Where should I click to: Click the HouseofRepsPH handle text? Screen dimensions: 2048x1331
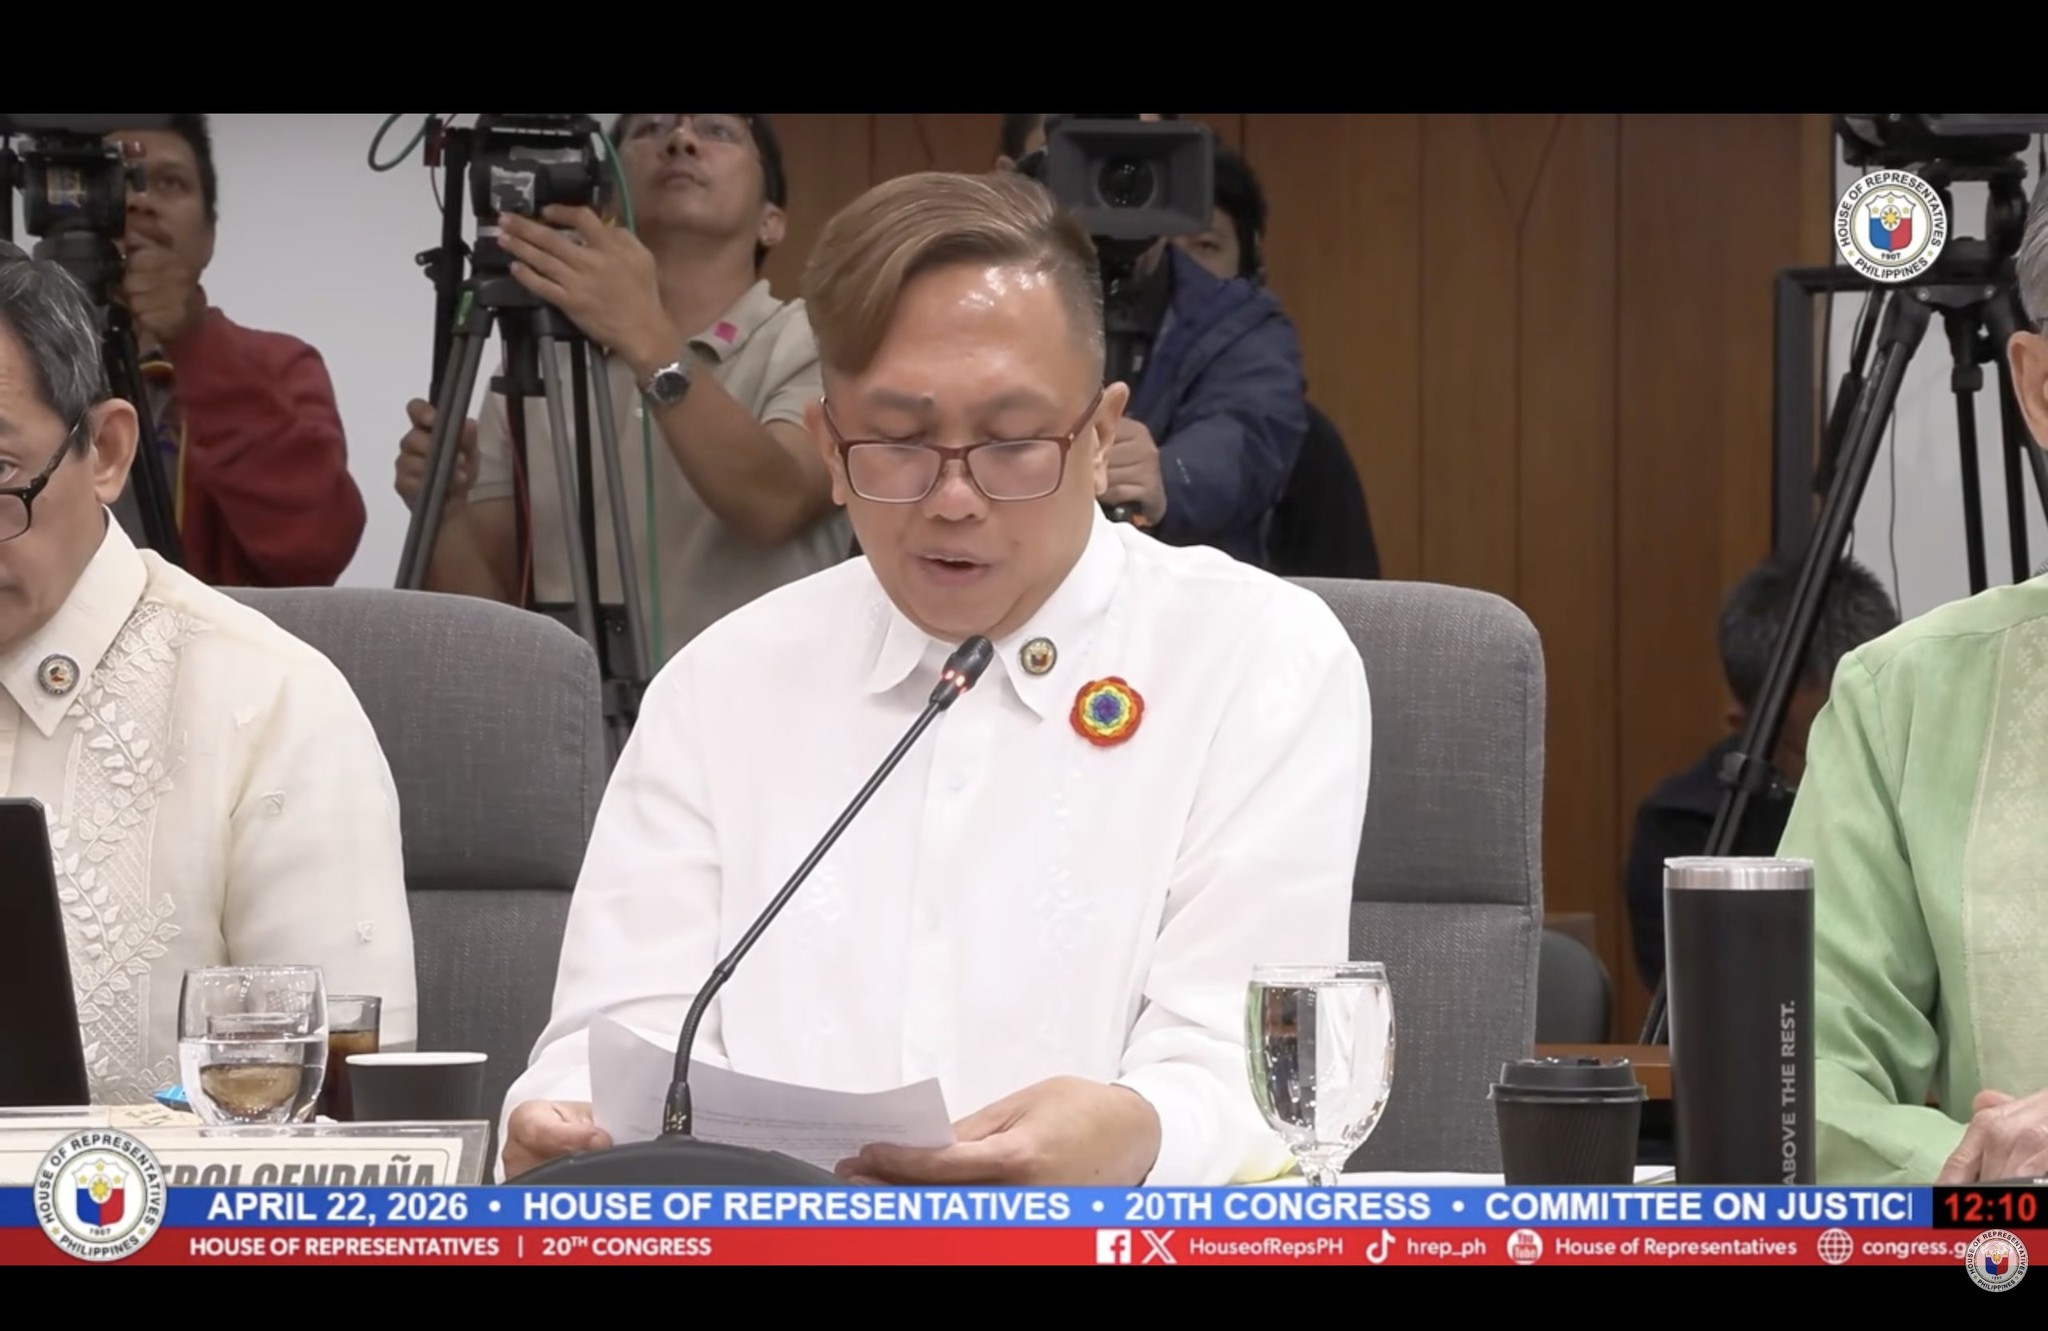click(x=1266, y=1247)
